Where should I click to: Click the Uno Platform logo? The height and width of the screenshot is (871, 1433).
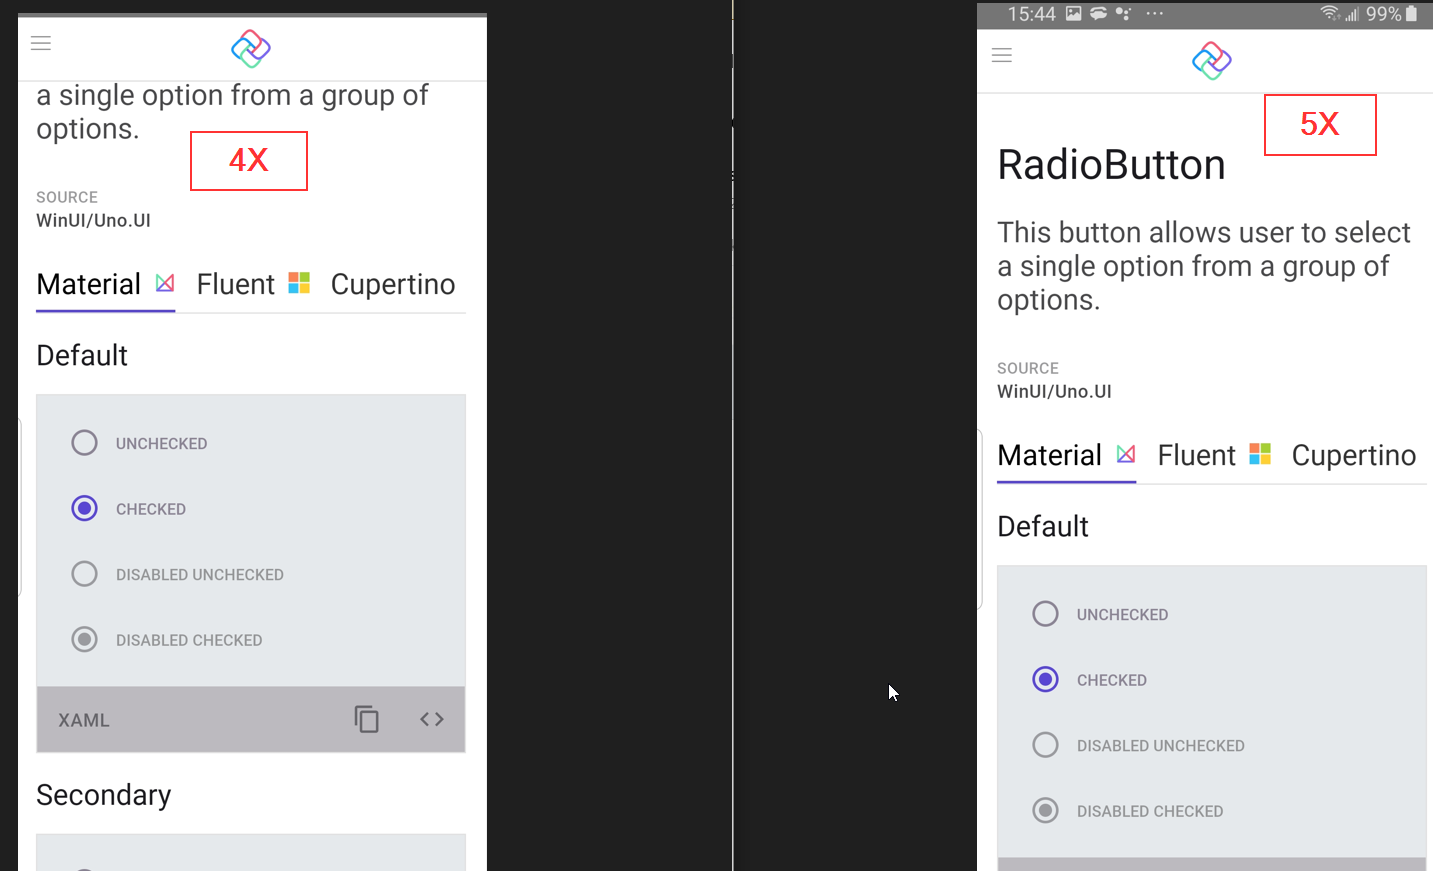point(250,48)
